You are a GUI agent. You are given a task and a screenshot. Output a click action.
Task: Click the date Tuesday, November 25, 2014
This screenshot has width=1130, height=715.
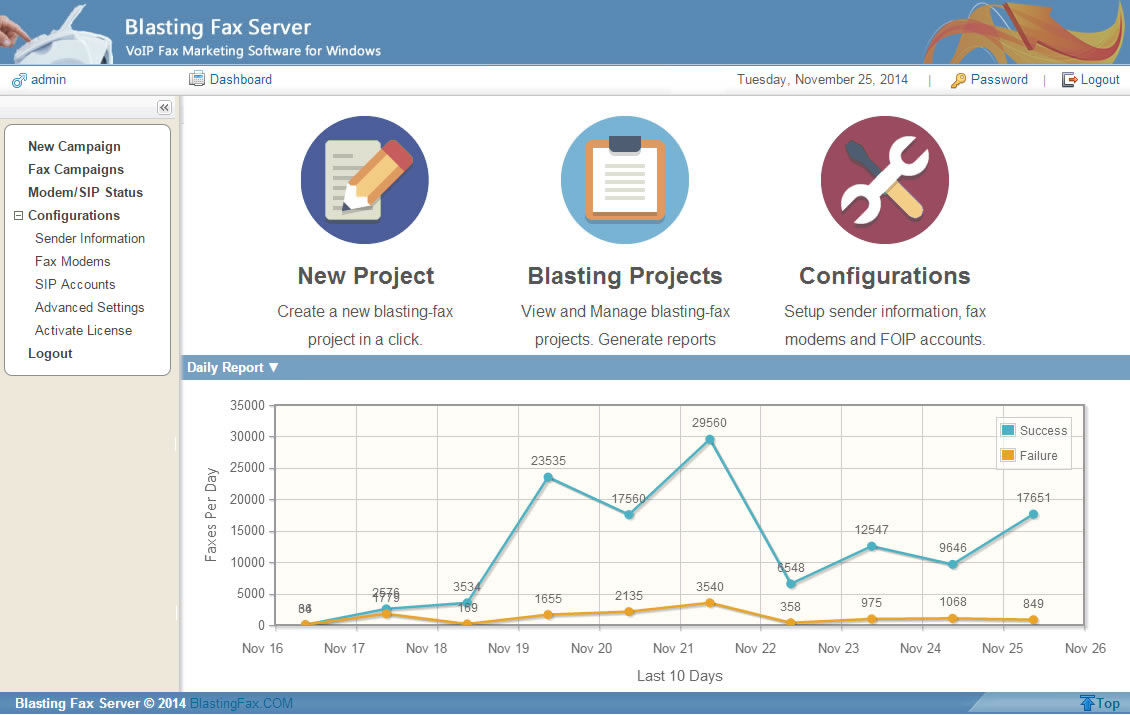tap(822, 79)
